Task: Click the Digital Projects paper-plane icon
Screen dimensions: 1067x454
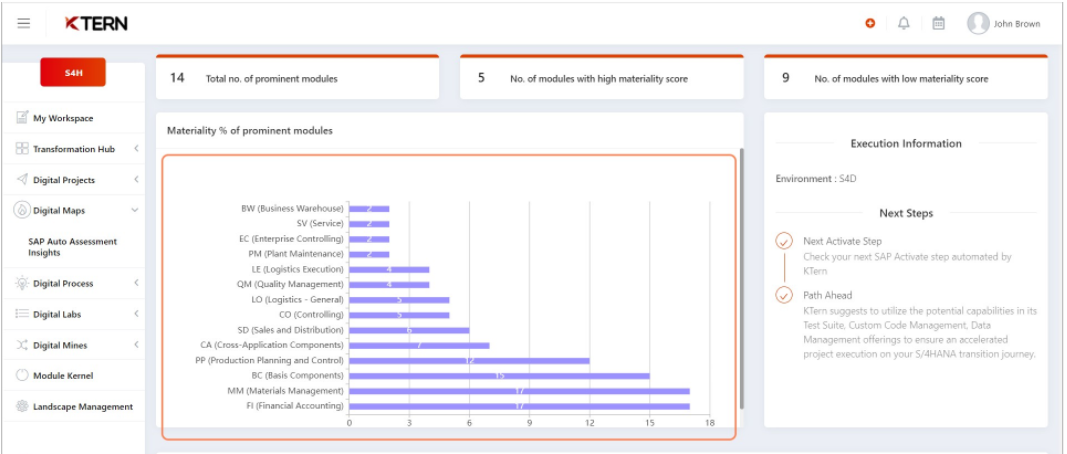Action: 22,180
